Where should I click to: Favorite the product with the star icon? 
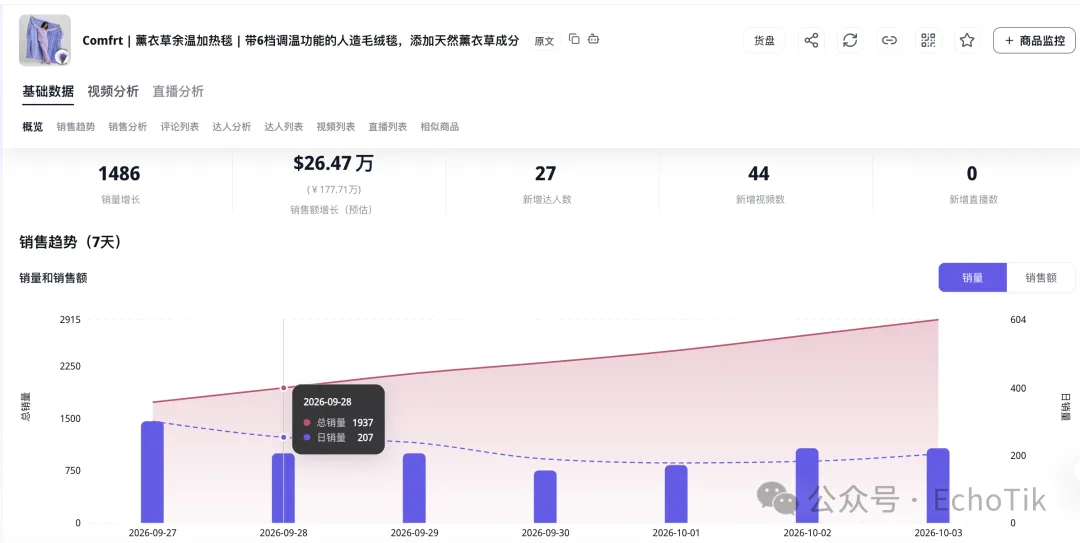[967, 41]
